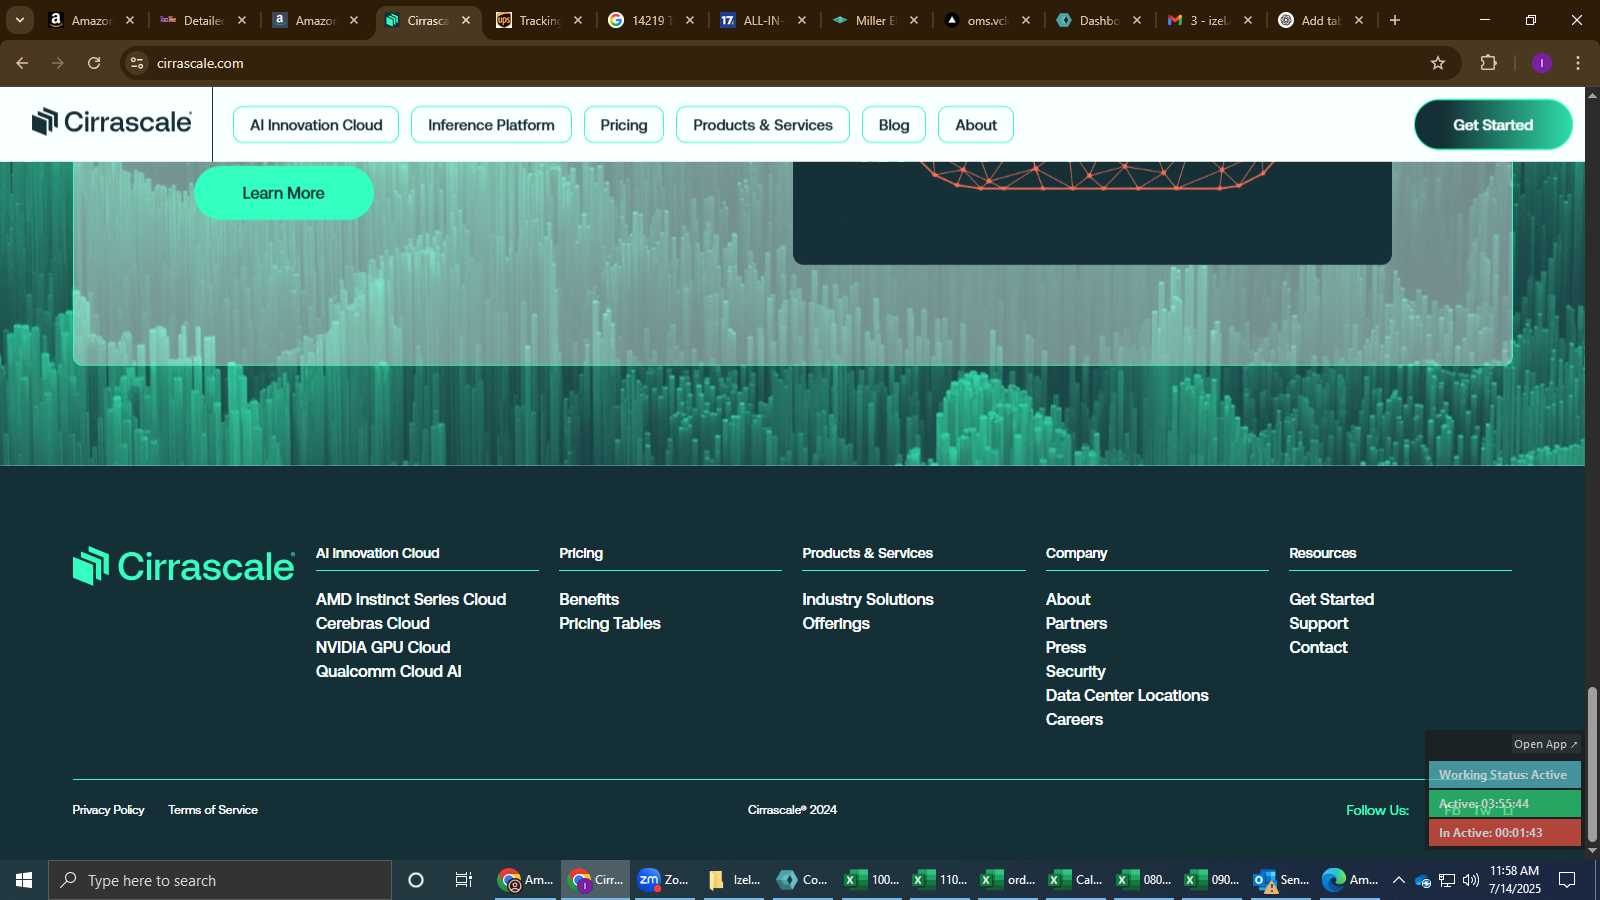Screen dimensions: 1600x900
Task: Click the Cirrascale logo in the header
Action: [x=111, y=122]
